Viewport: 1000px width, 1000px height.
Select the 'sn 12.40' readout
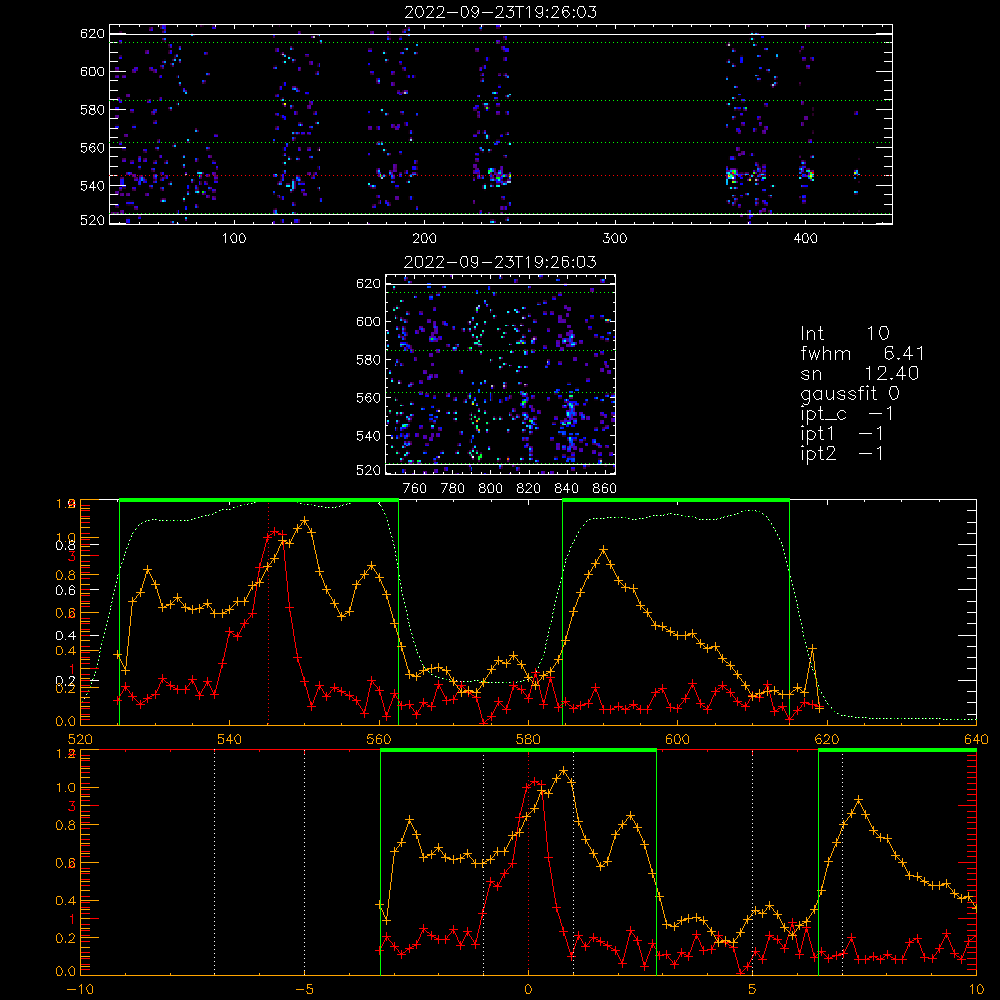[x=860, y=374]
